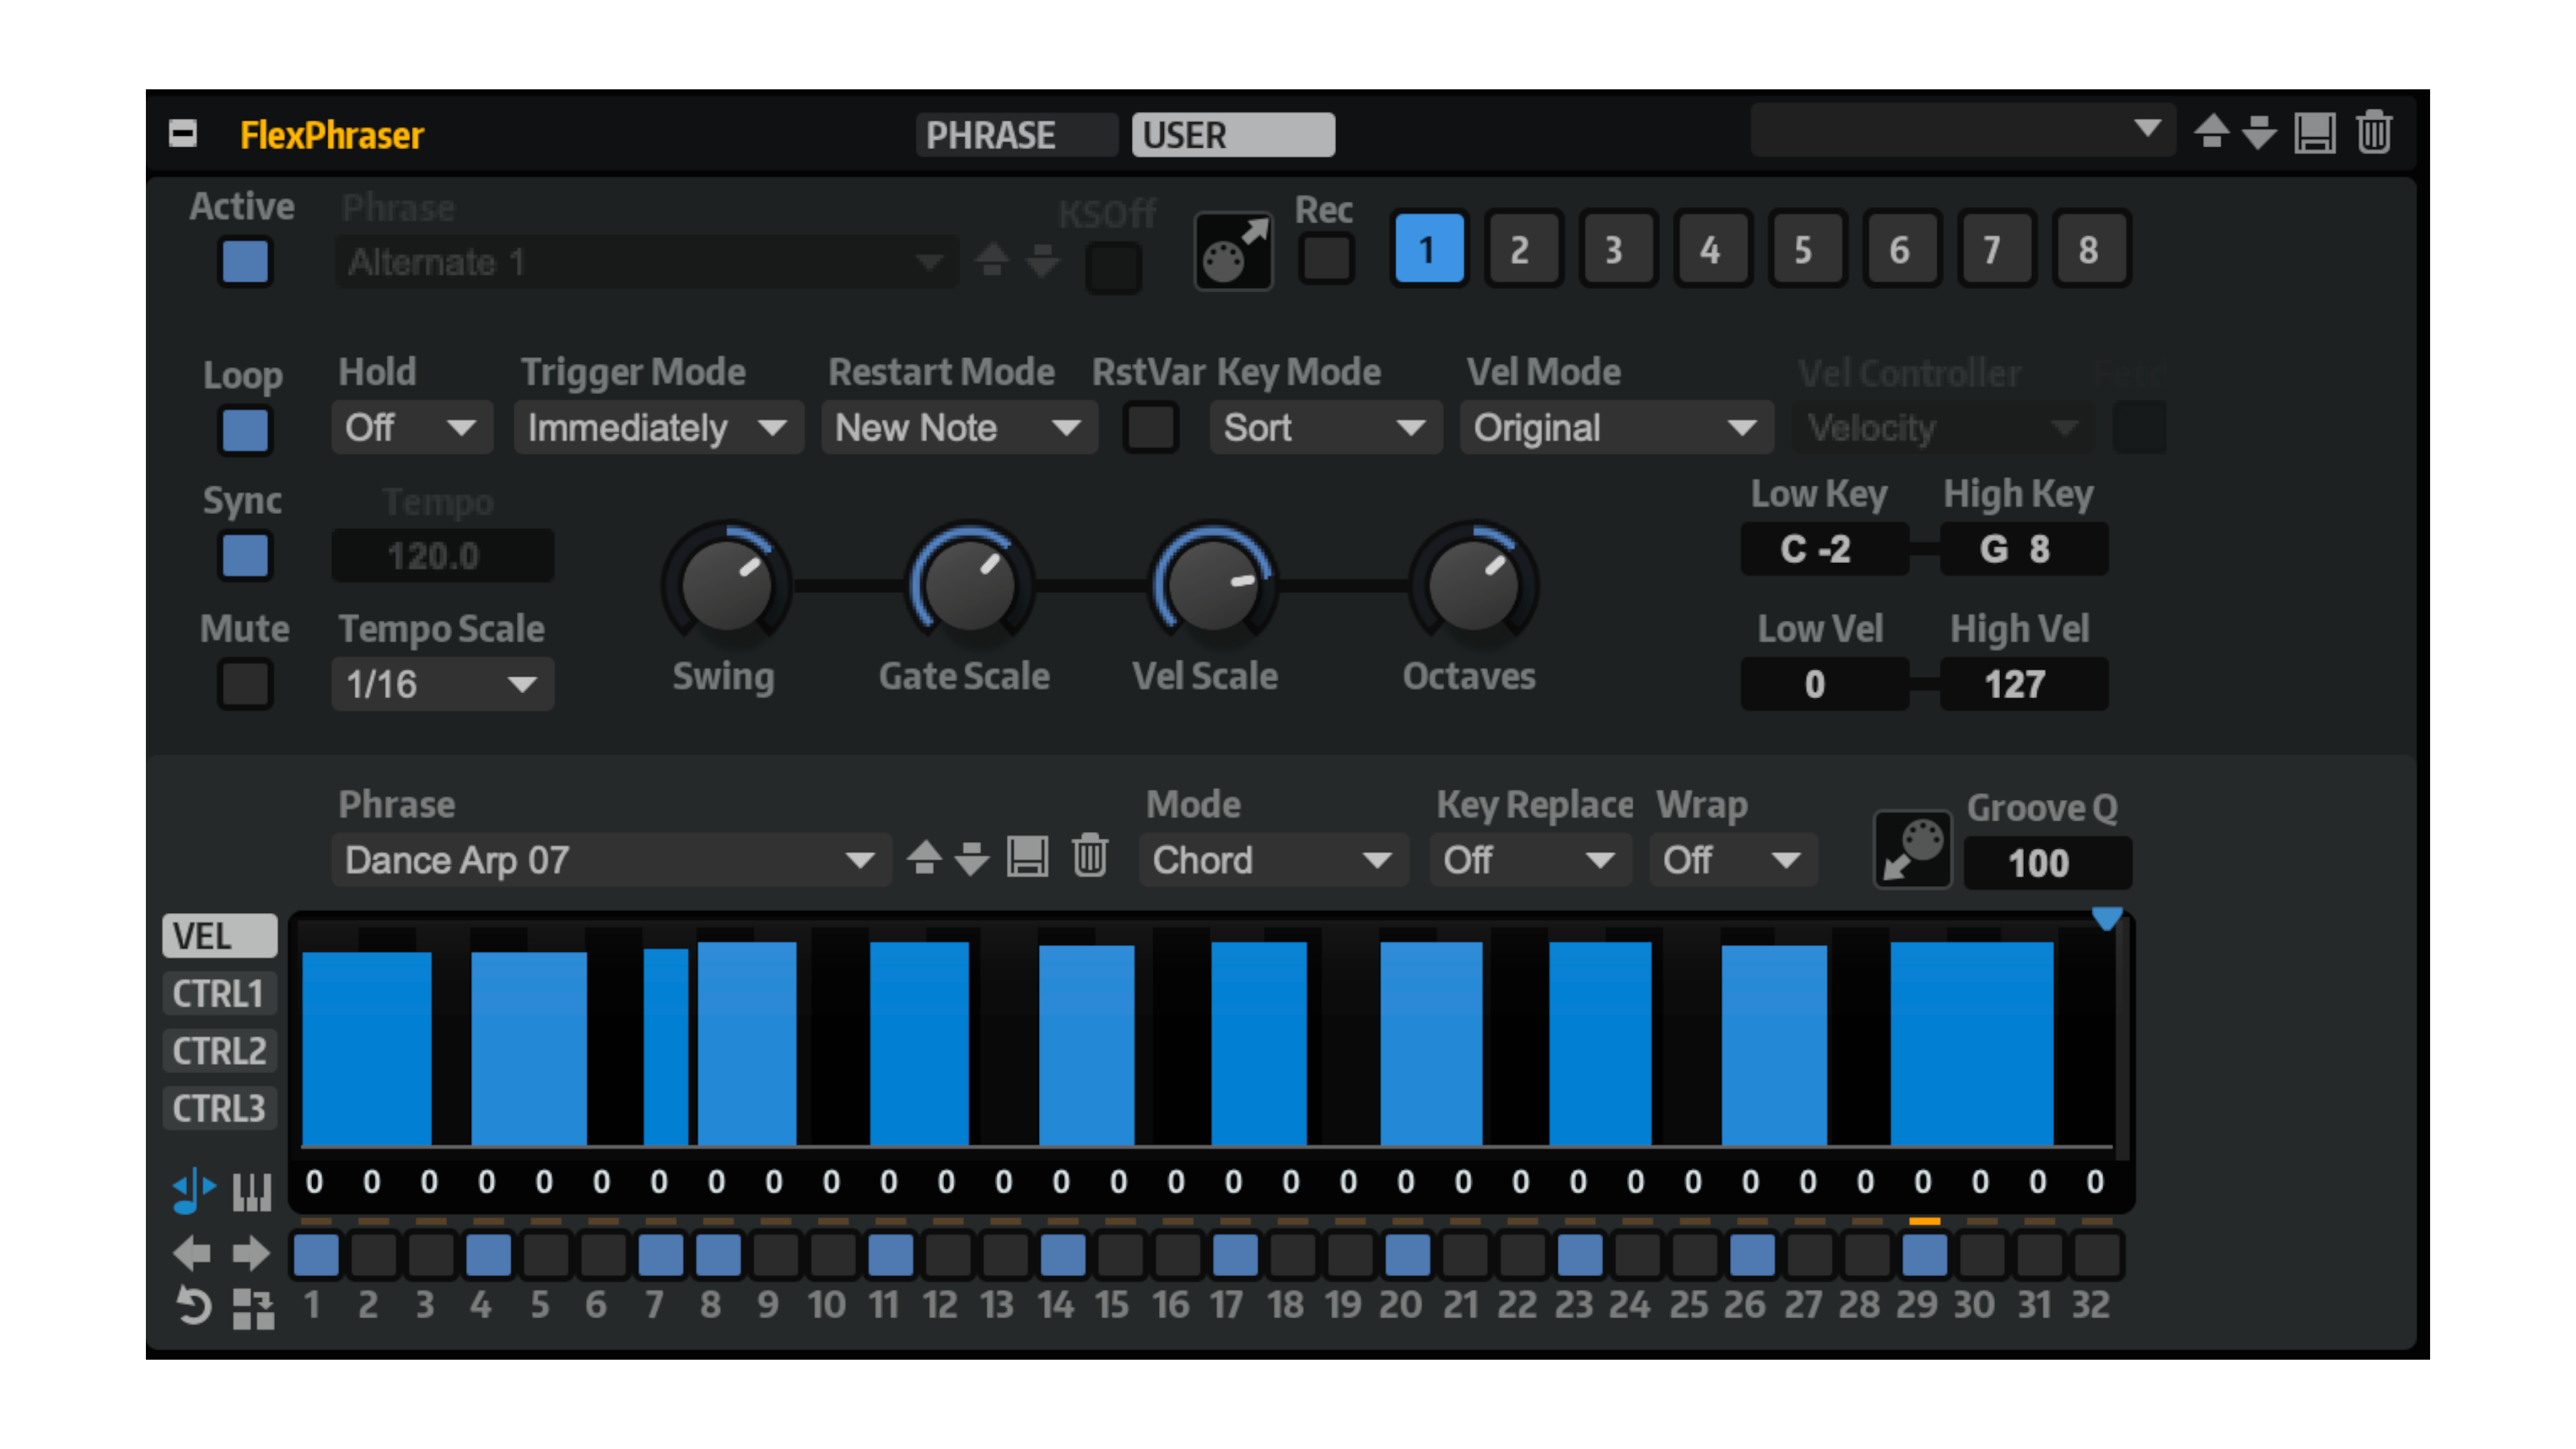
Task: Delete preset using header trash icon
Action: [2373, 132]
